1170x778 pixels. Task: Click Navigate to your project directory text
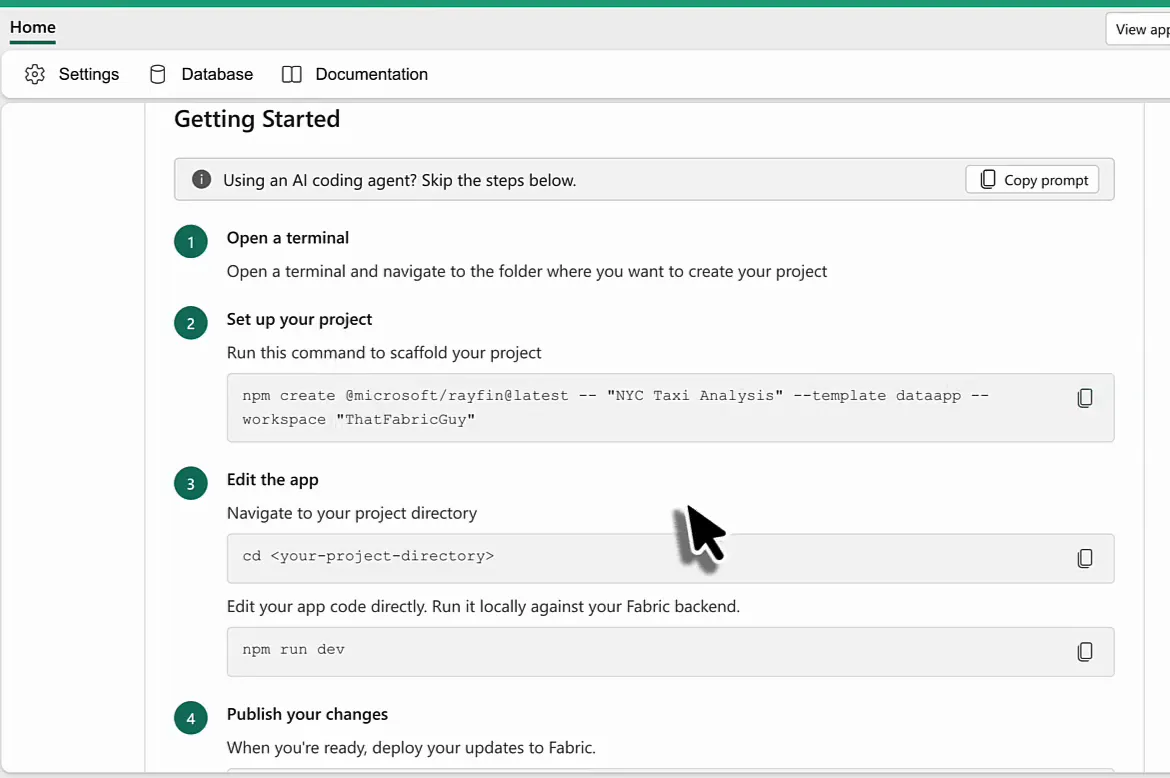(x=351, y=513)
